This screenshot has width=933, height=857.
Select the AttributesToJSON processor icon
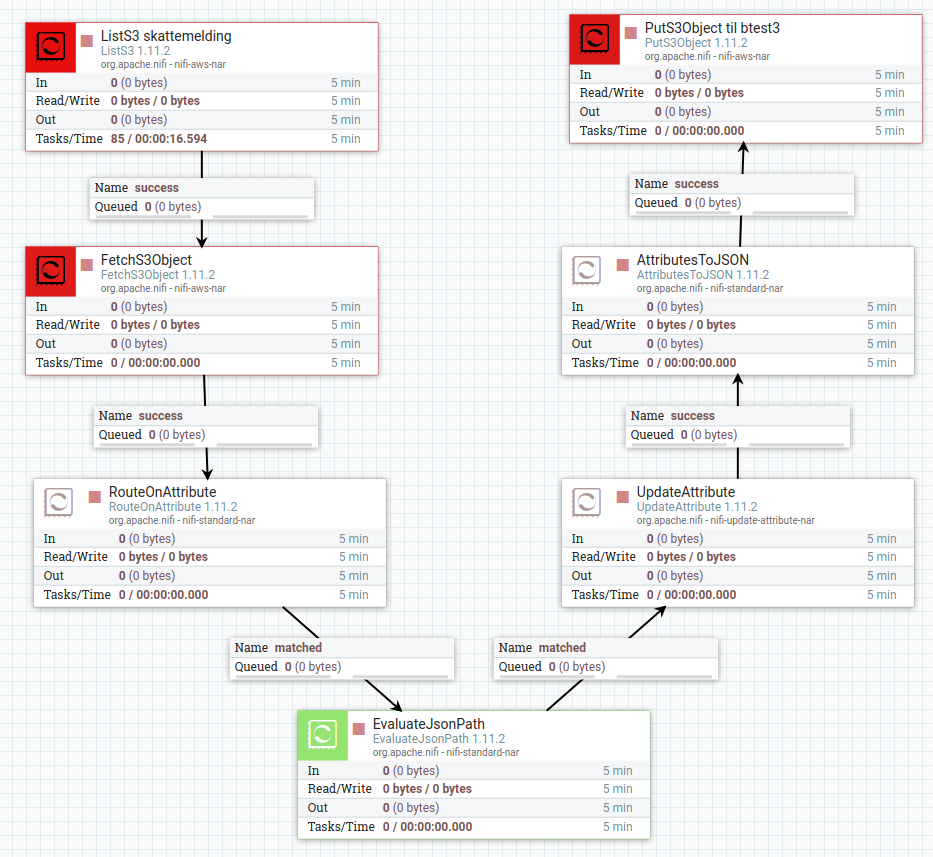coord(587,270)
